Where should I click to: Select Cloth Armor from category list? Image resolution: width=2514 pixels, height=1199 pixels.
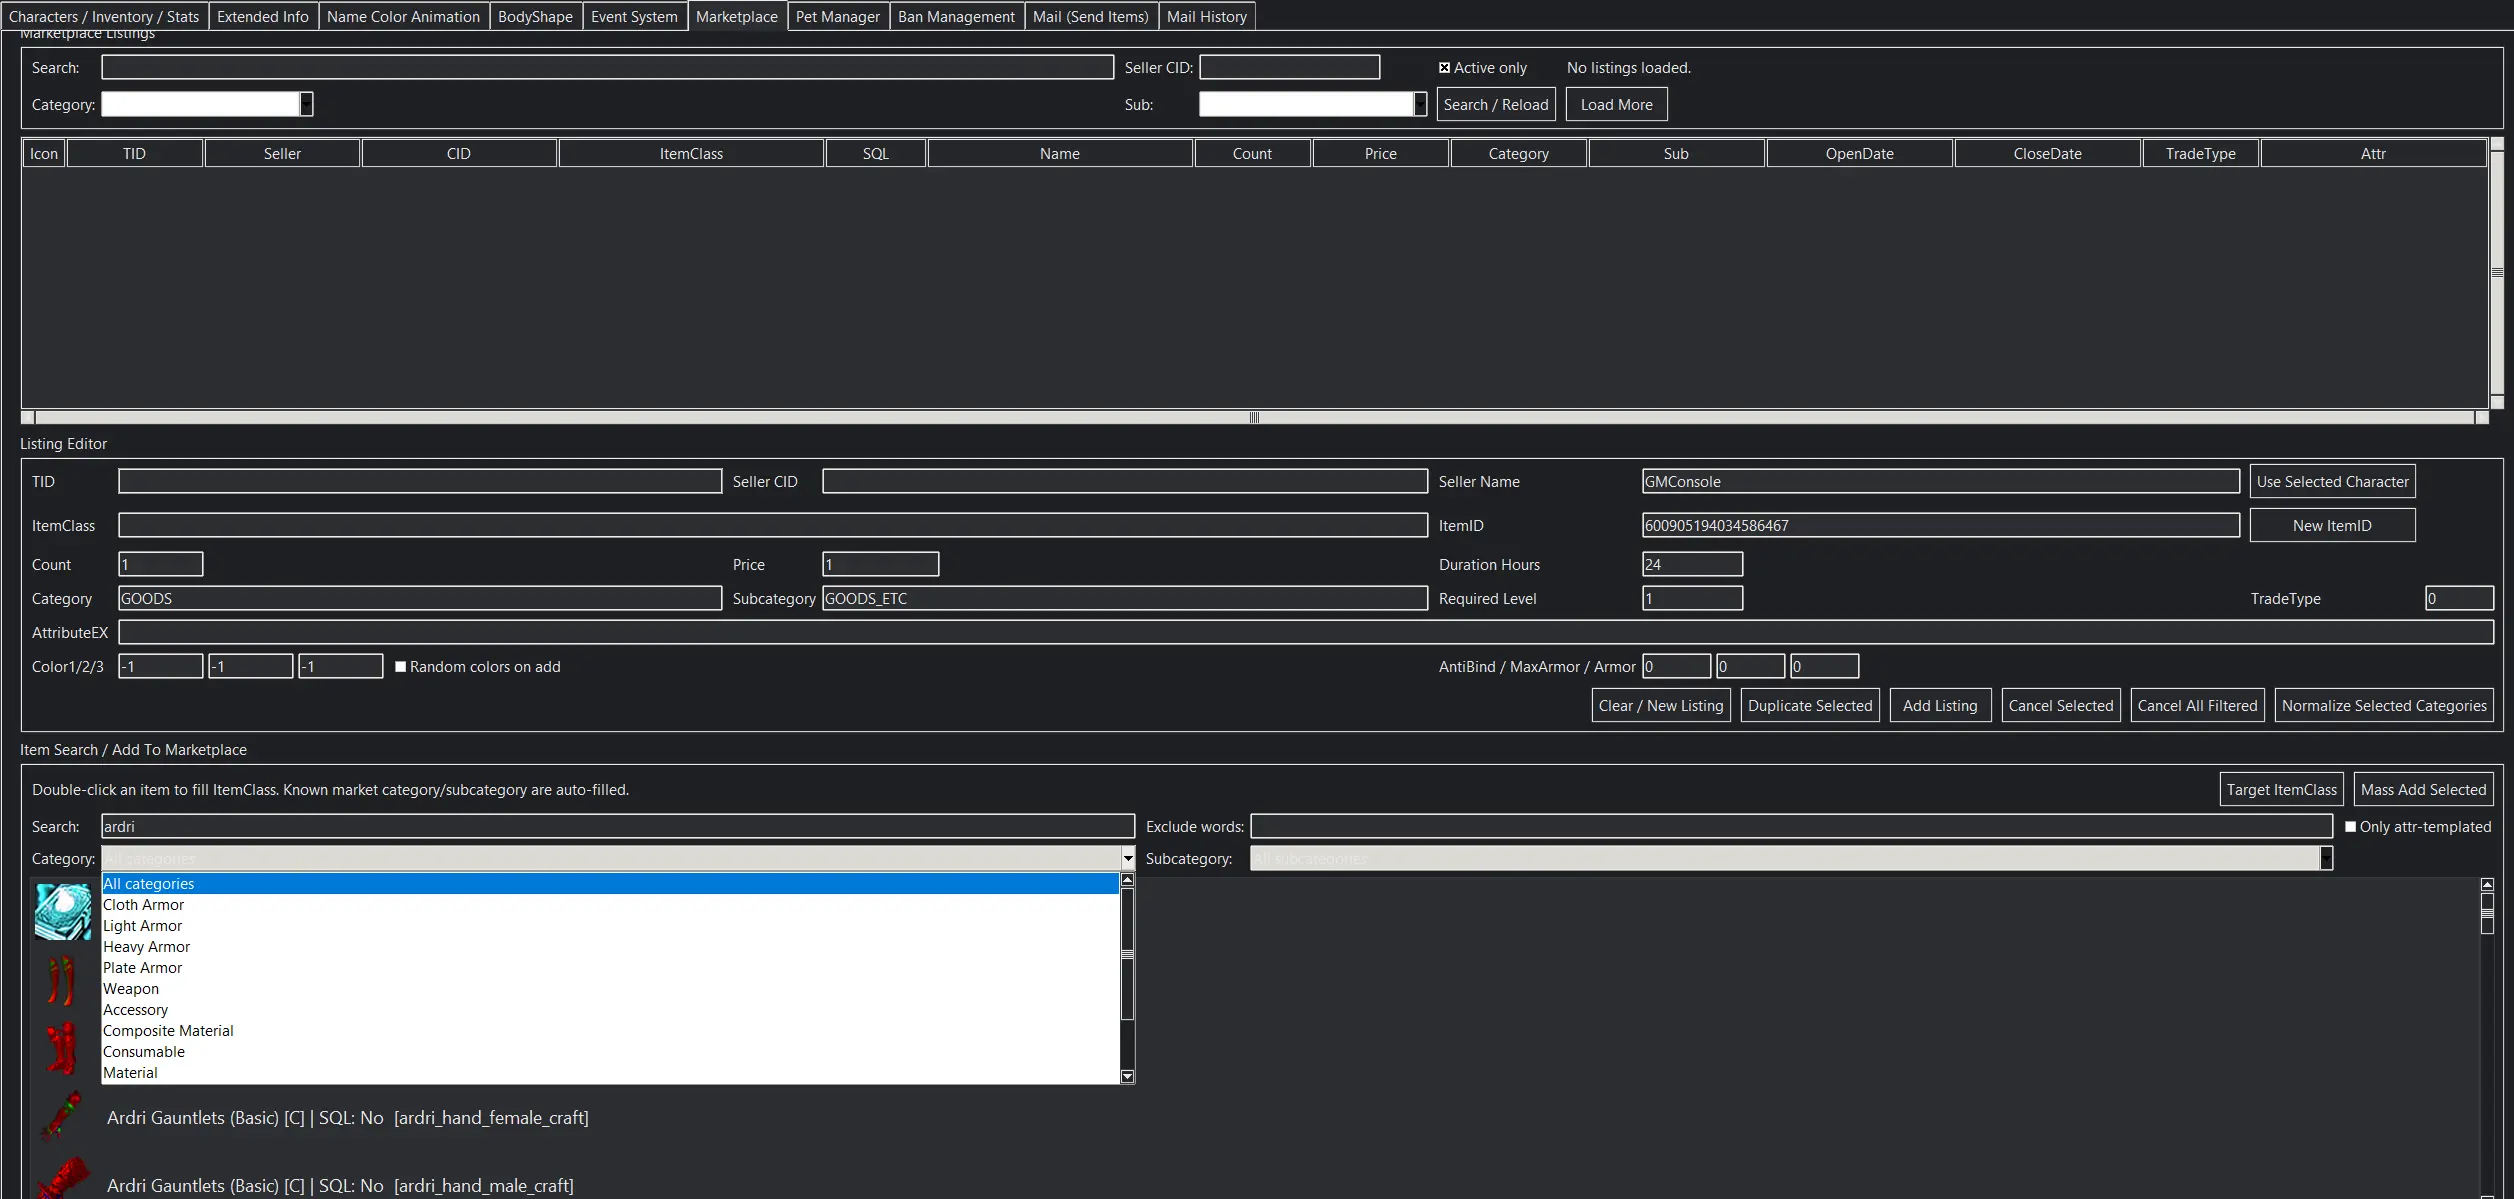[x=610, y=905]
